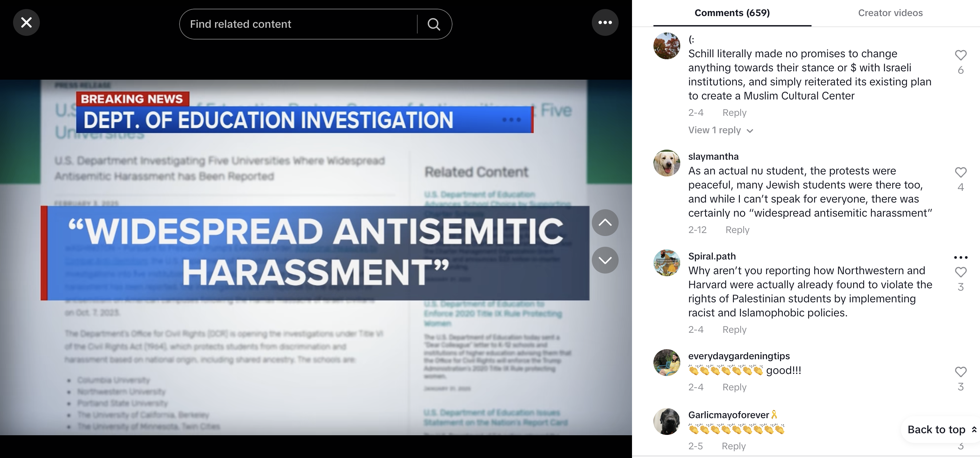Like slaymantha's comment with heart

[x=960, y=172]
